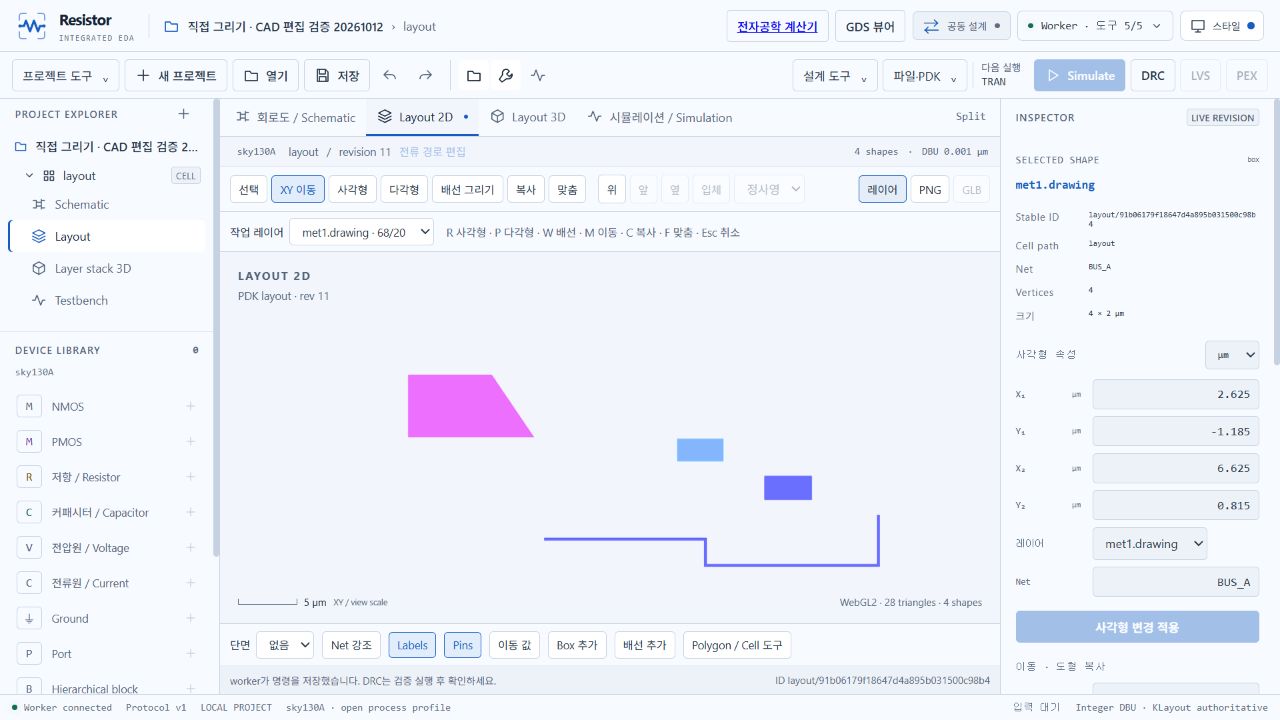This screenshot has height=720, width=1280.
Task: Click the Current source C device icon
Action: point(29,583)
